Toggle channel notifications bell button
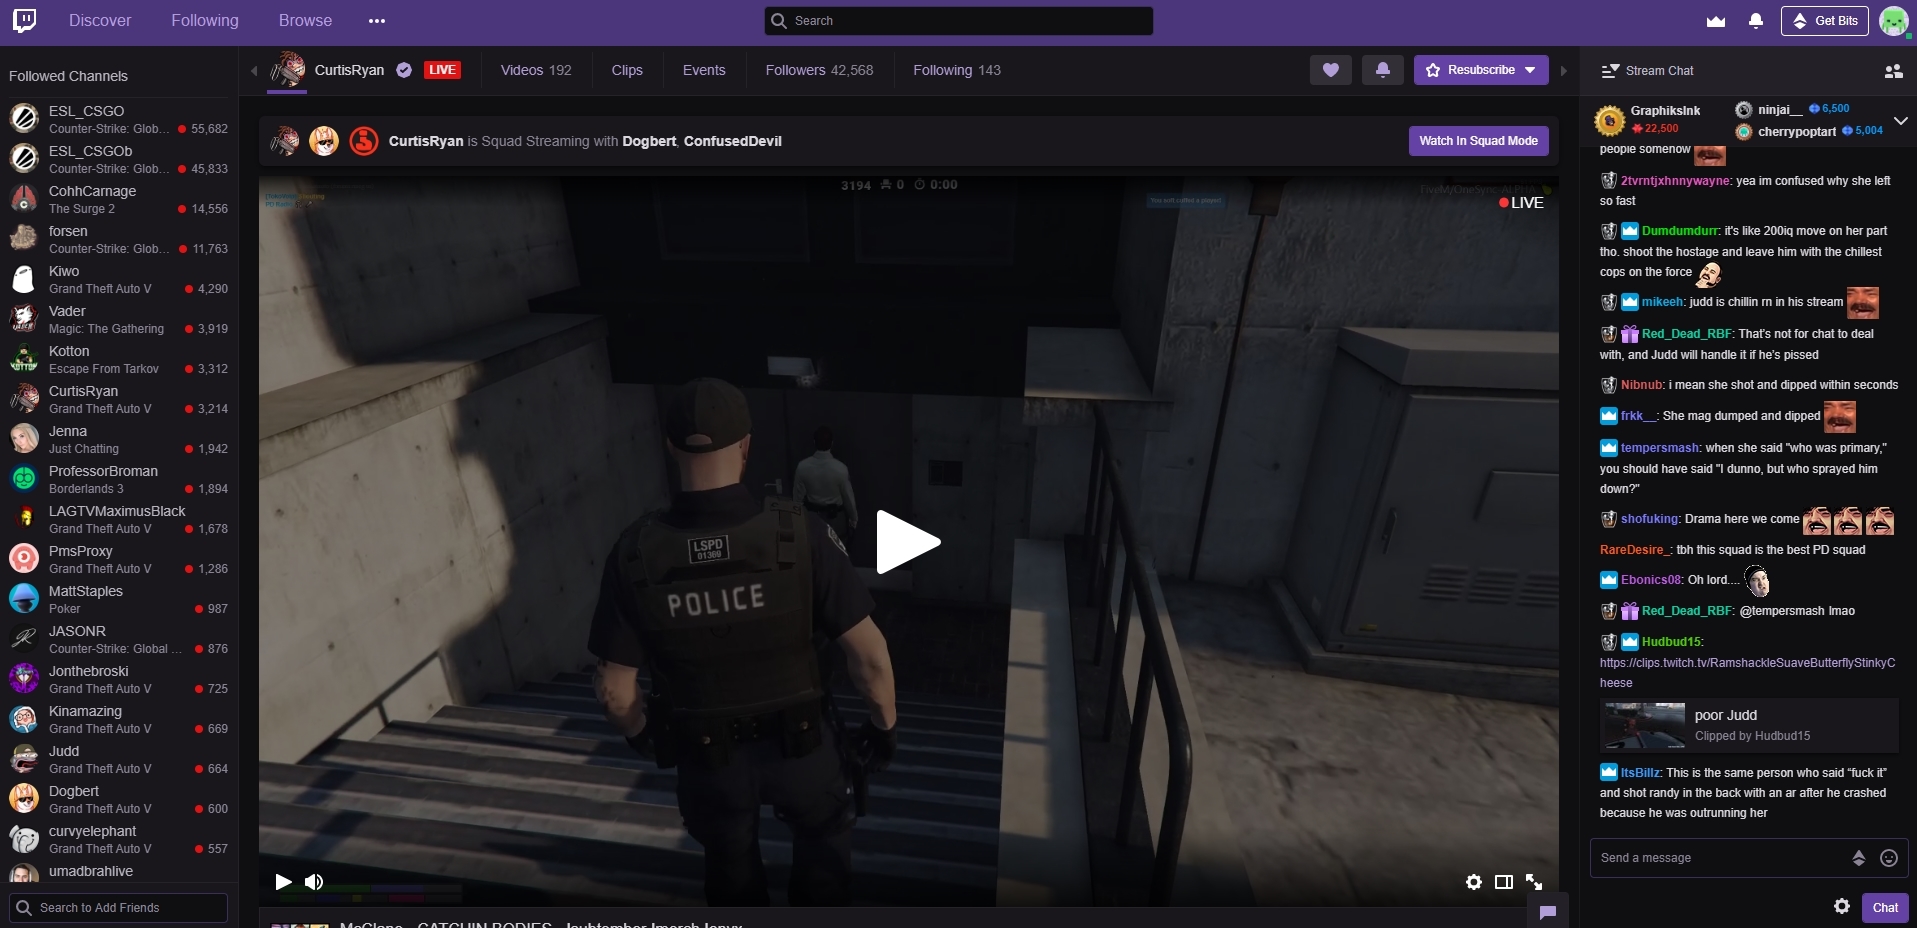The height and width of the screenshot is (928, 1917). (x=1383, y=70)
